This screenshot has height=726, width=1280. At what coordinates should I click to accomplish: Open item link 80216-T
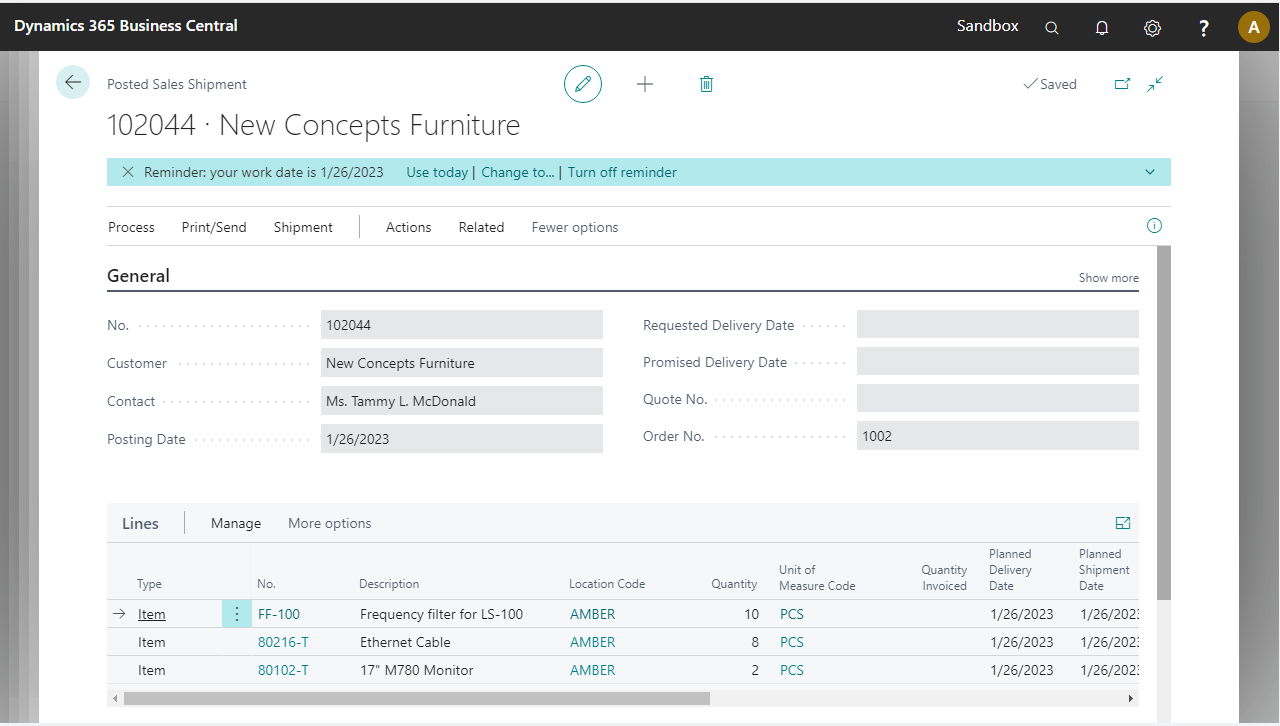283,642
